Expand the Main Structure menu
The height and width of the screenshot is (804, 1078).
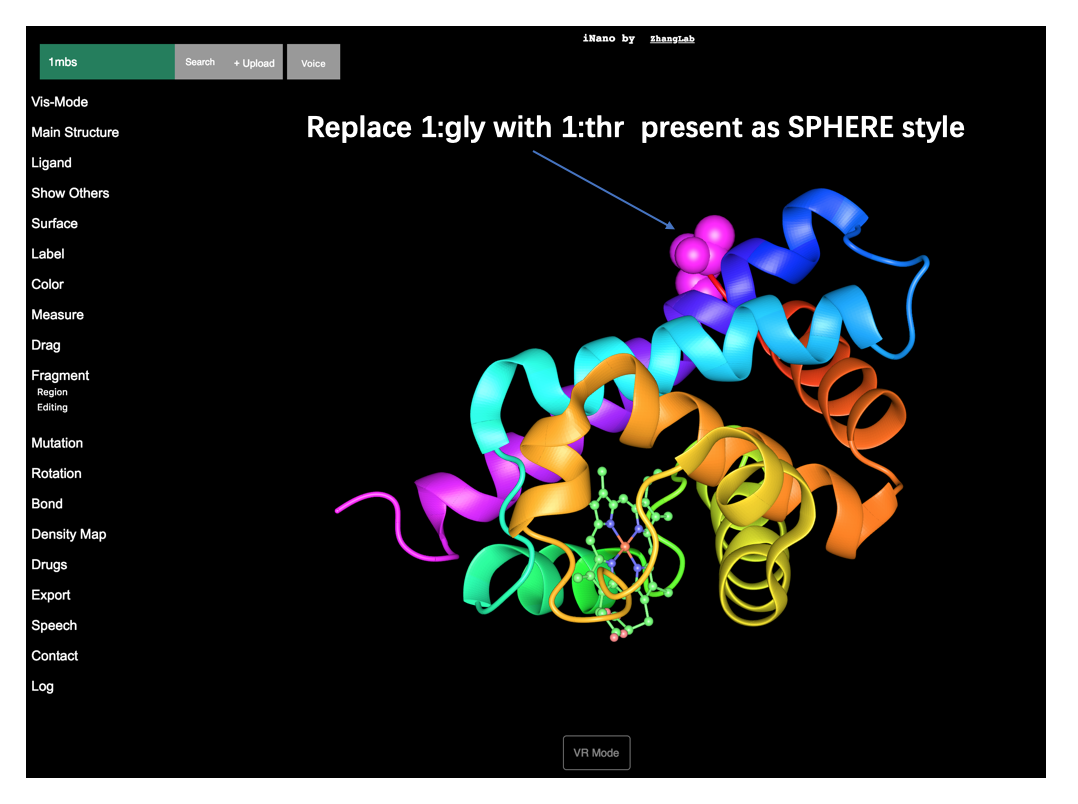point(75,132)
